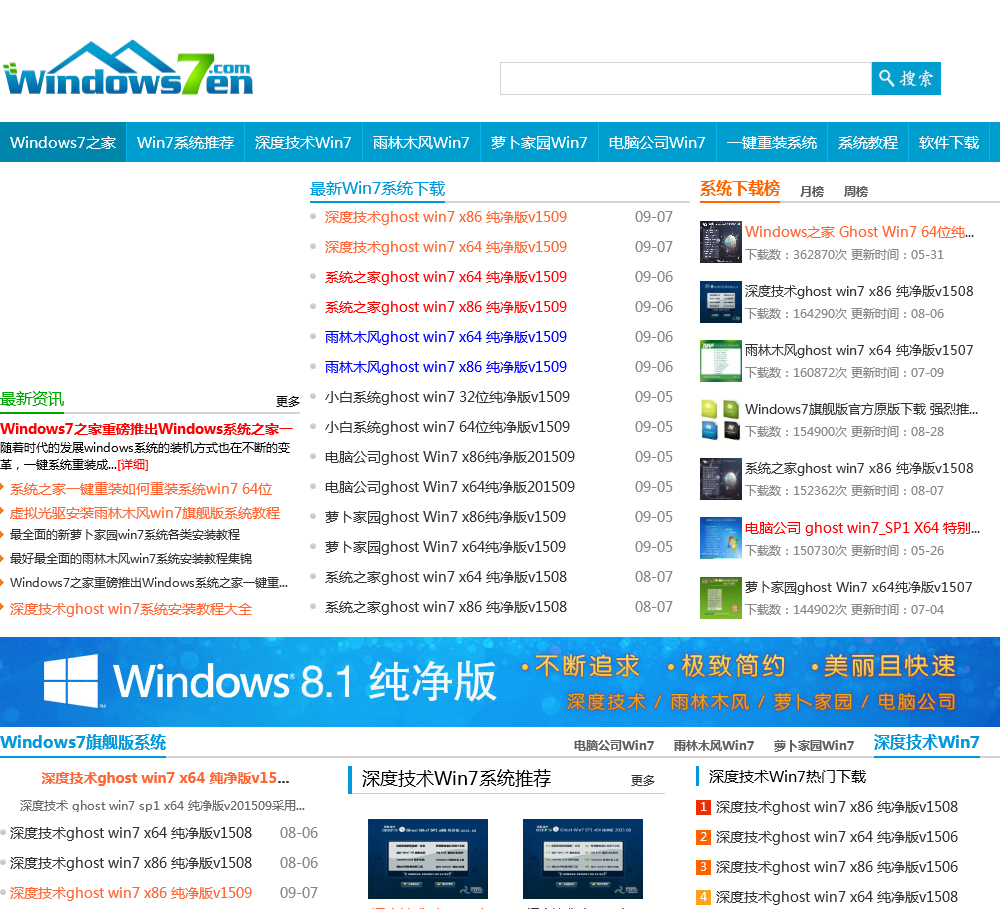Screen dimensions: 1000x909
Task: Open 小白系统ghost win7 32位纯净版v1509 link
Action: click(447, 397)
